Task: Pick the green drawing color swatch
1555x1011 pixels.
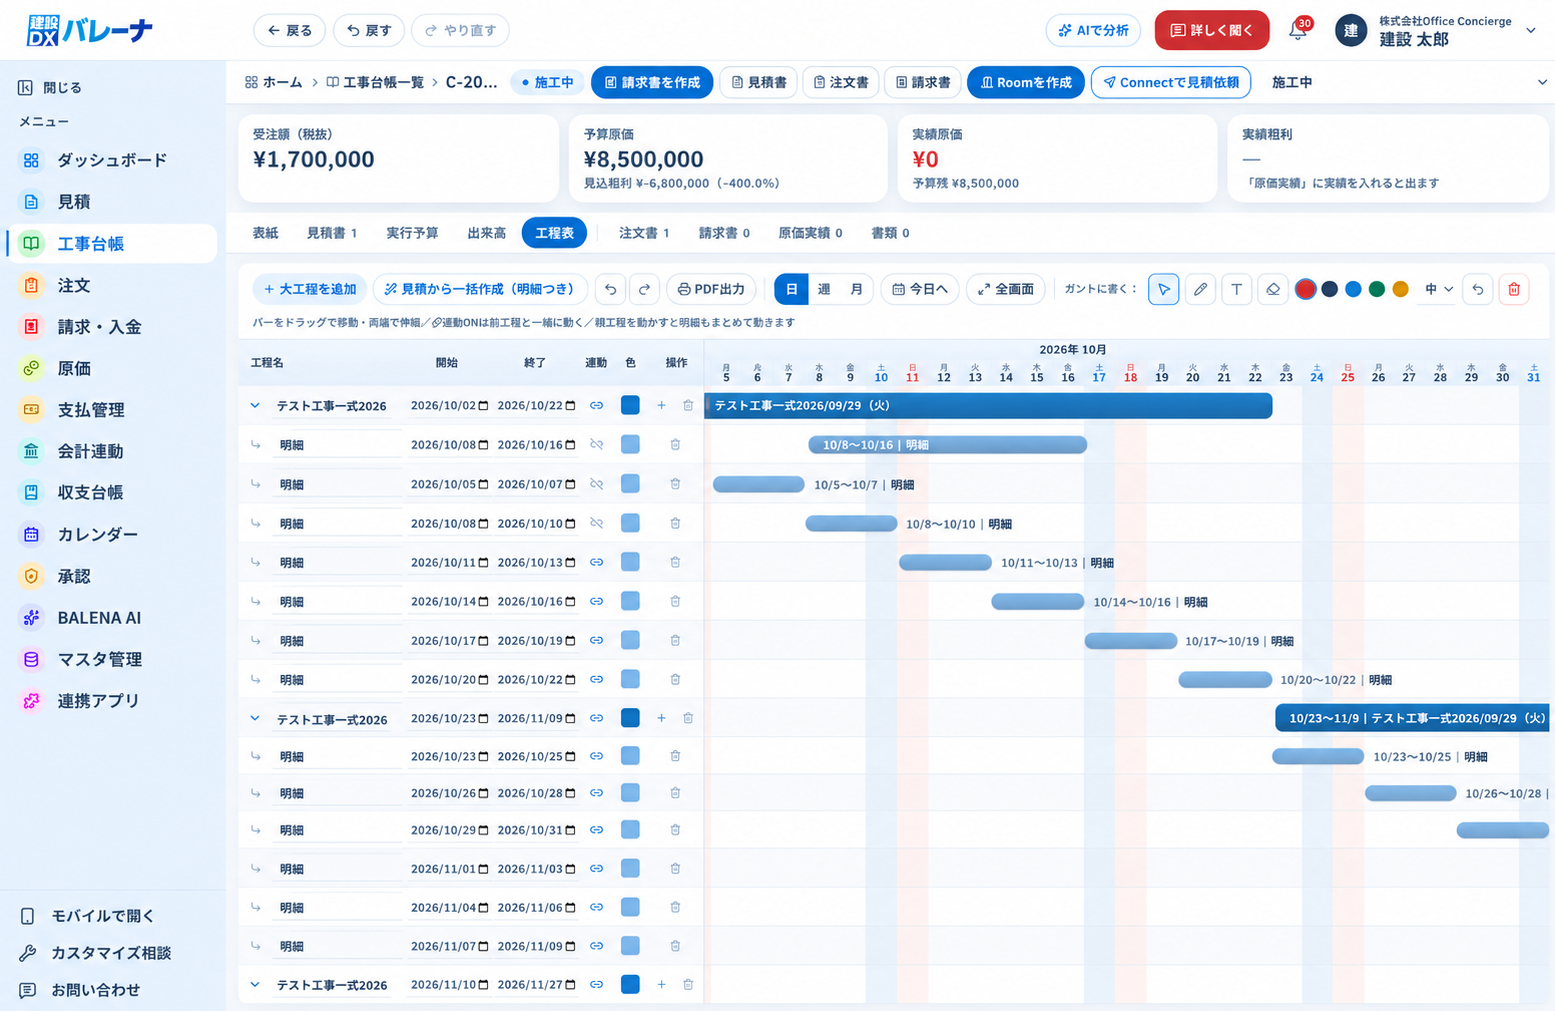Action: pyautogui.click(x=1376, y=289)
